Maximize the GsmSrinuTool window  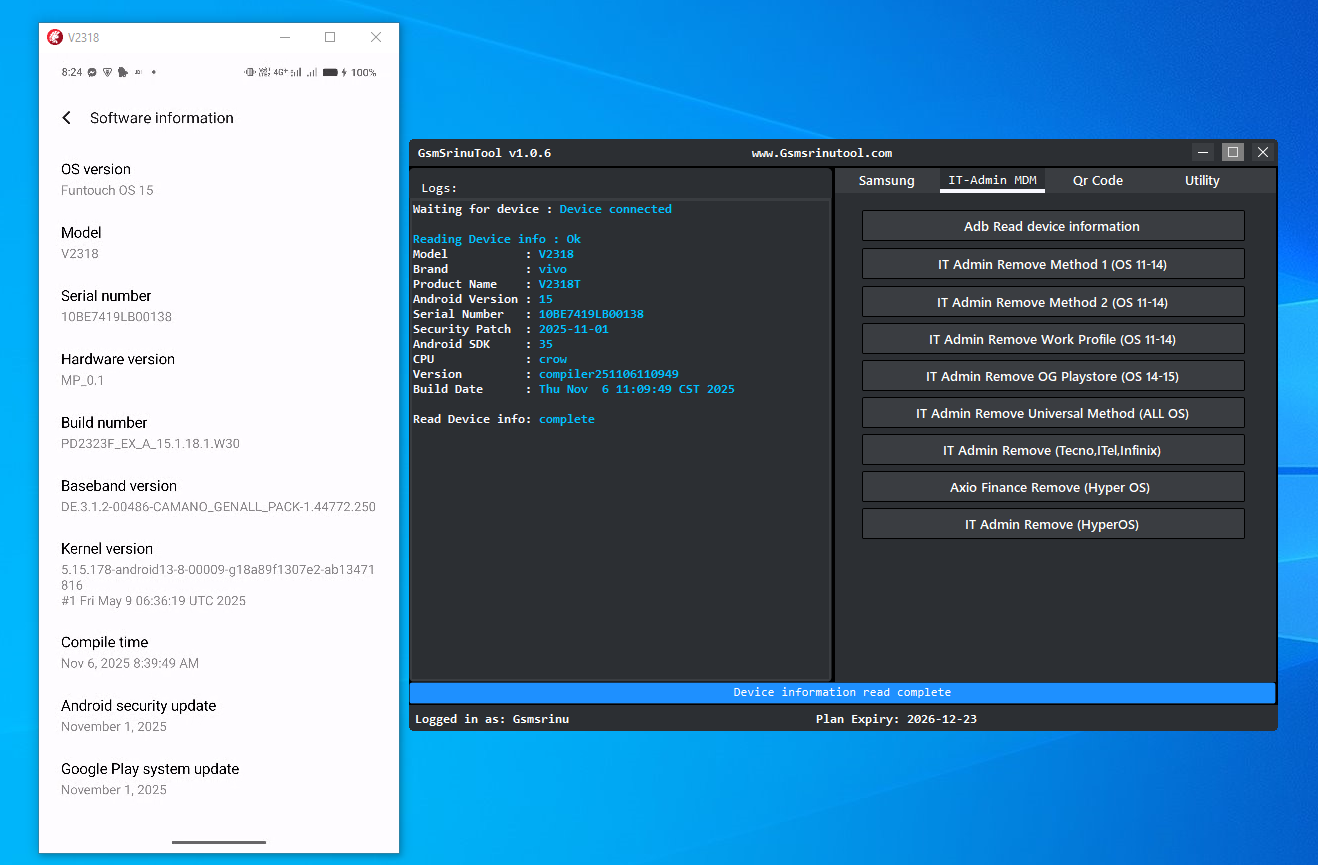1233,152
